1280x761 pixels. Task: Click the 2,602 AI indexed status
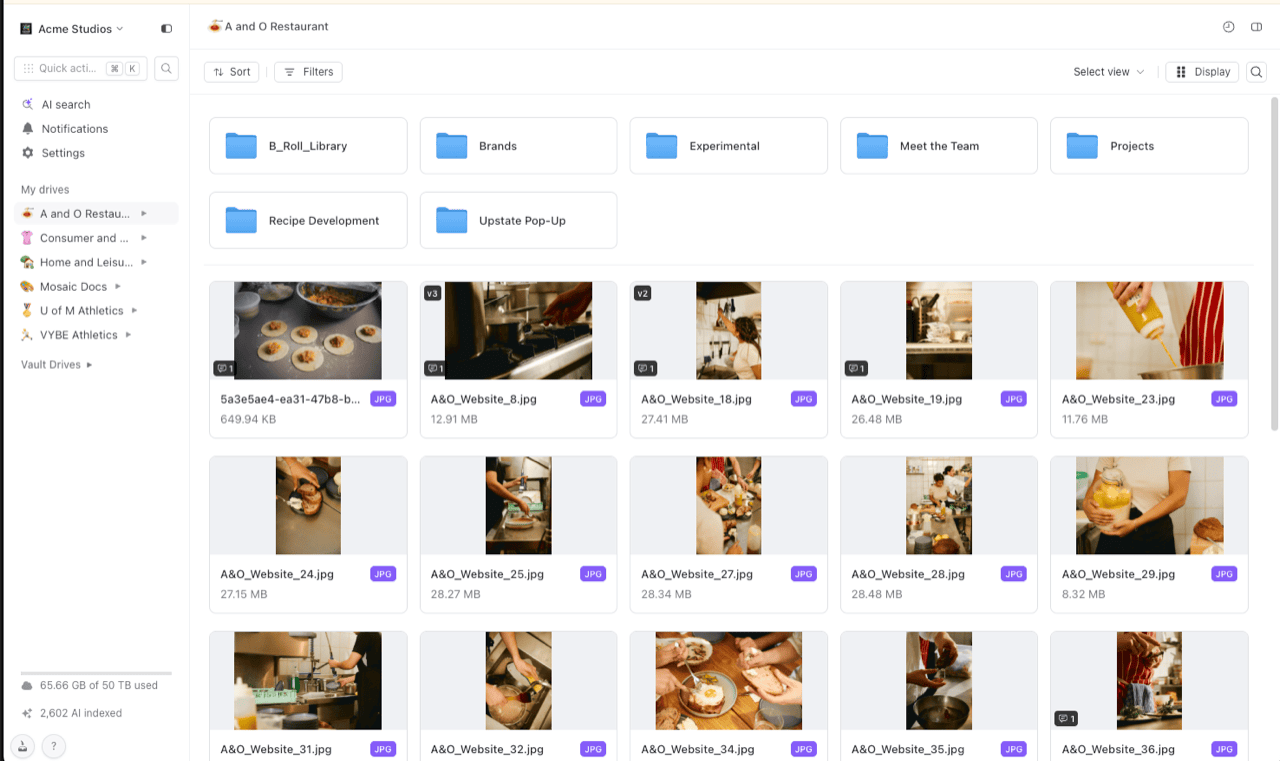pos(81,714)
